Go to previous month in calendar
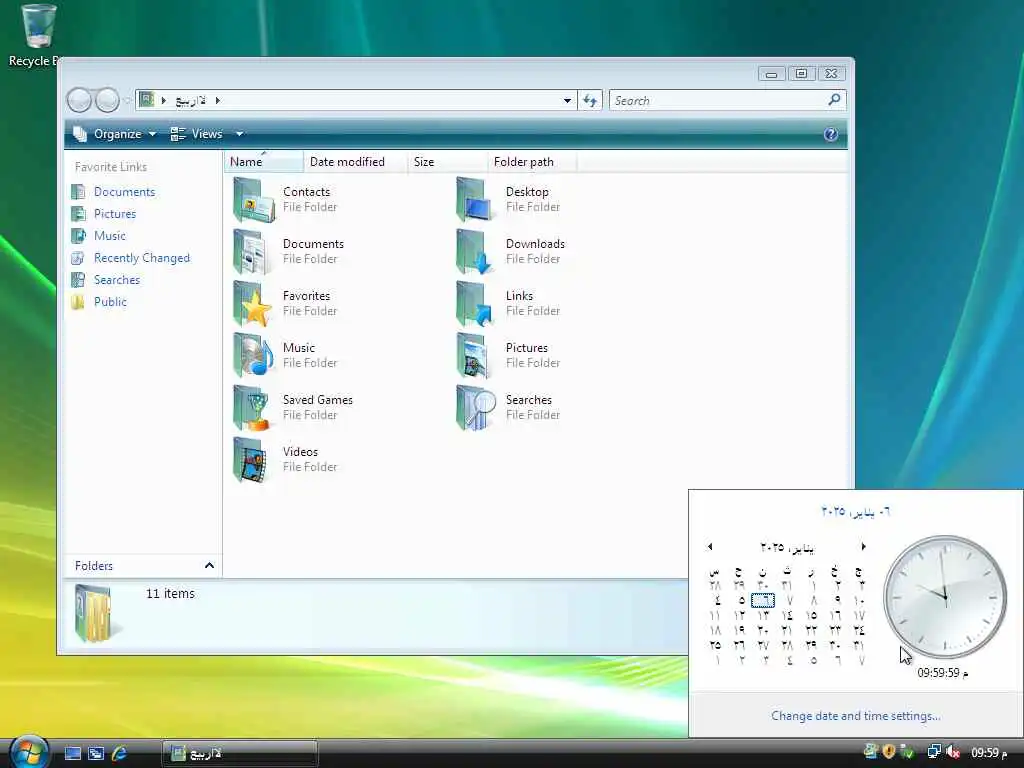Viewport: 1024px width, 768px height. 710,547
